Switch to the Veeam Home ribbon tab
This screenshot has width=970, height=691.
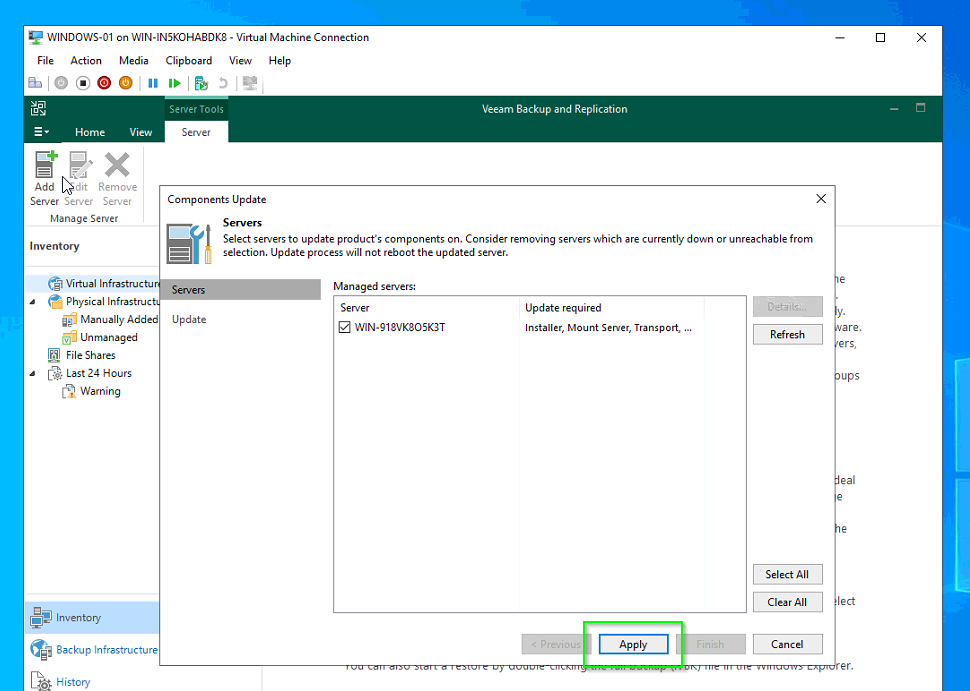point(90,132)
